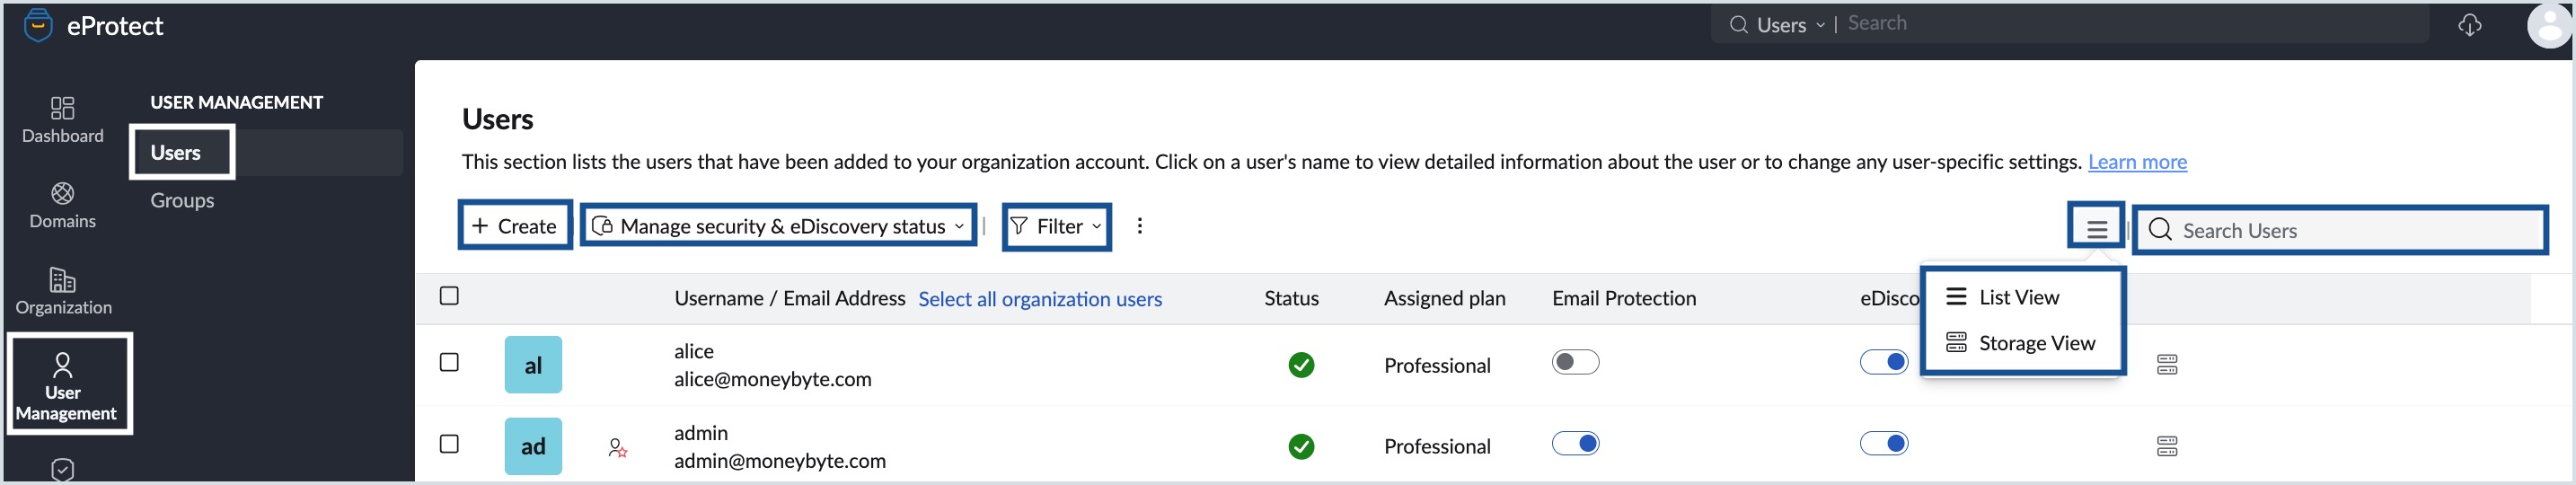Viewport: 2576px width, 485px height.
Task: Click the 'ad' user avatar
Action: 533,446
